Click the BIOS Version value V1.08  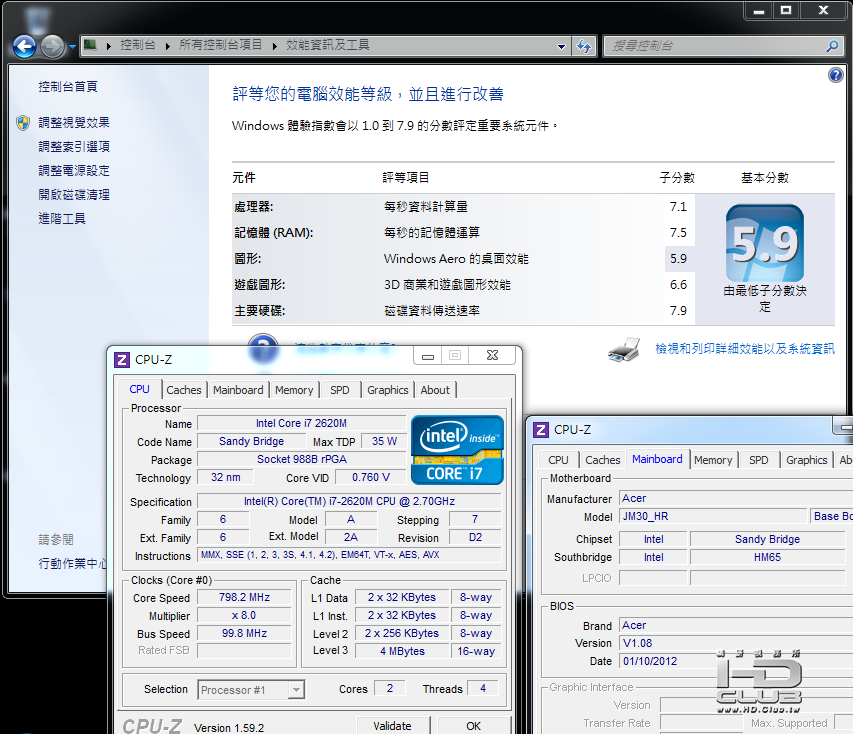736,643
